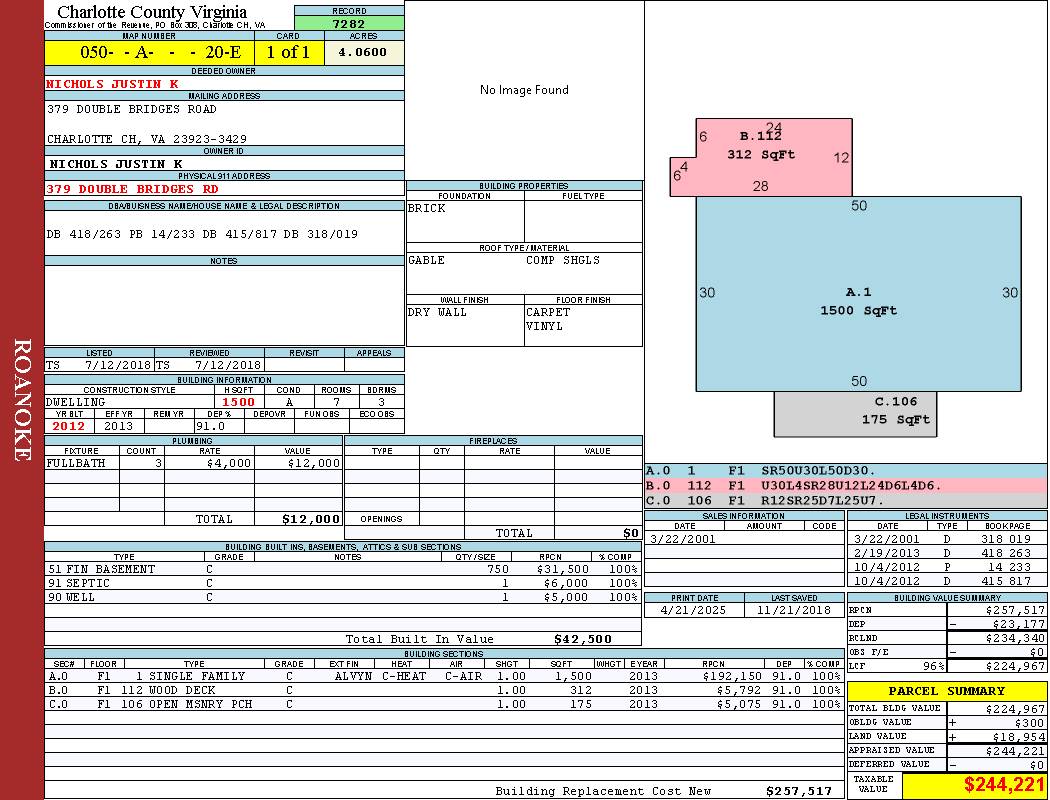Click the 'No Image Found' photo placeholder
Image resolution: width=1050 pixels, height=800 pixels.
point(524,90)
